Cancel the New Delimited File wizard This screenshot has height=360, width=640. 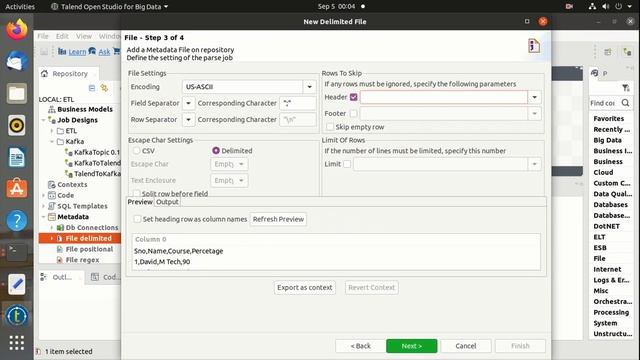[466, 346]
